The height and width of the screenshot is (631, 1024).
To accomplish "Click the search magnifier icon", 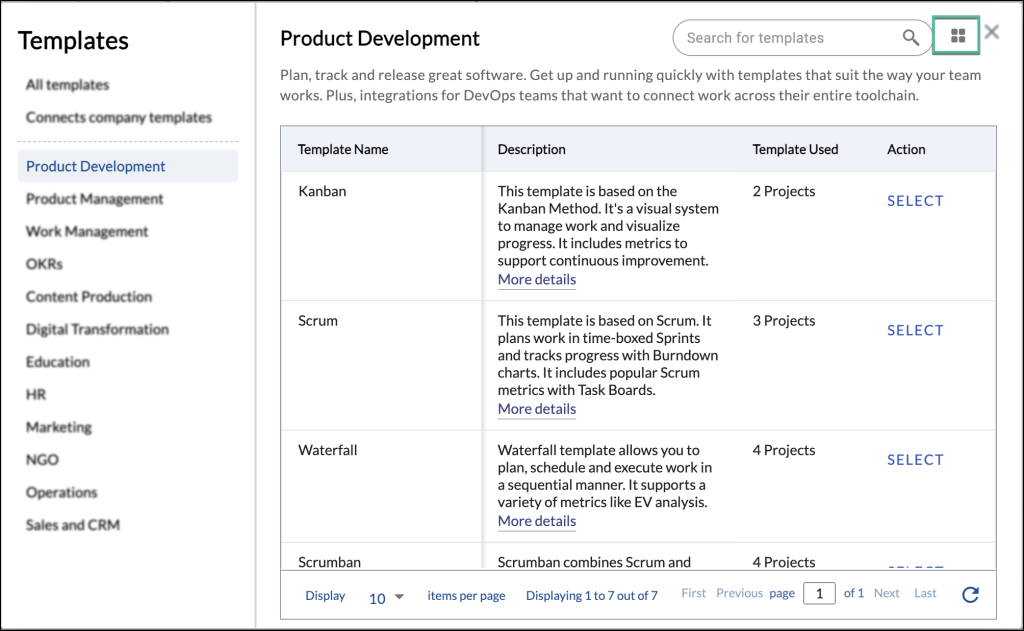I will pyautogui.click(x=910, y=38).
